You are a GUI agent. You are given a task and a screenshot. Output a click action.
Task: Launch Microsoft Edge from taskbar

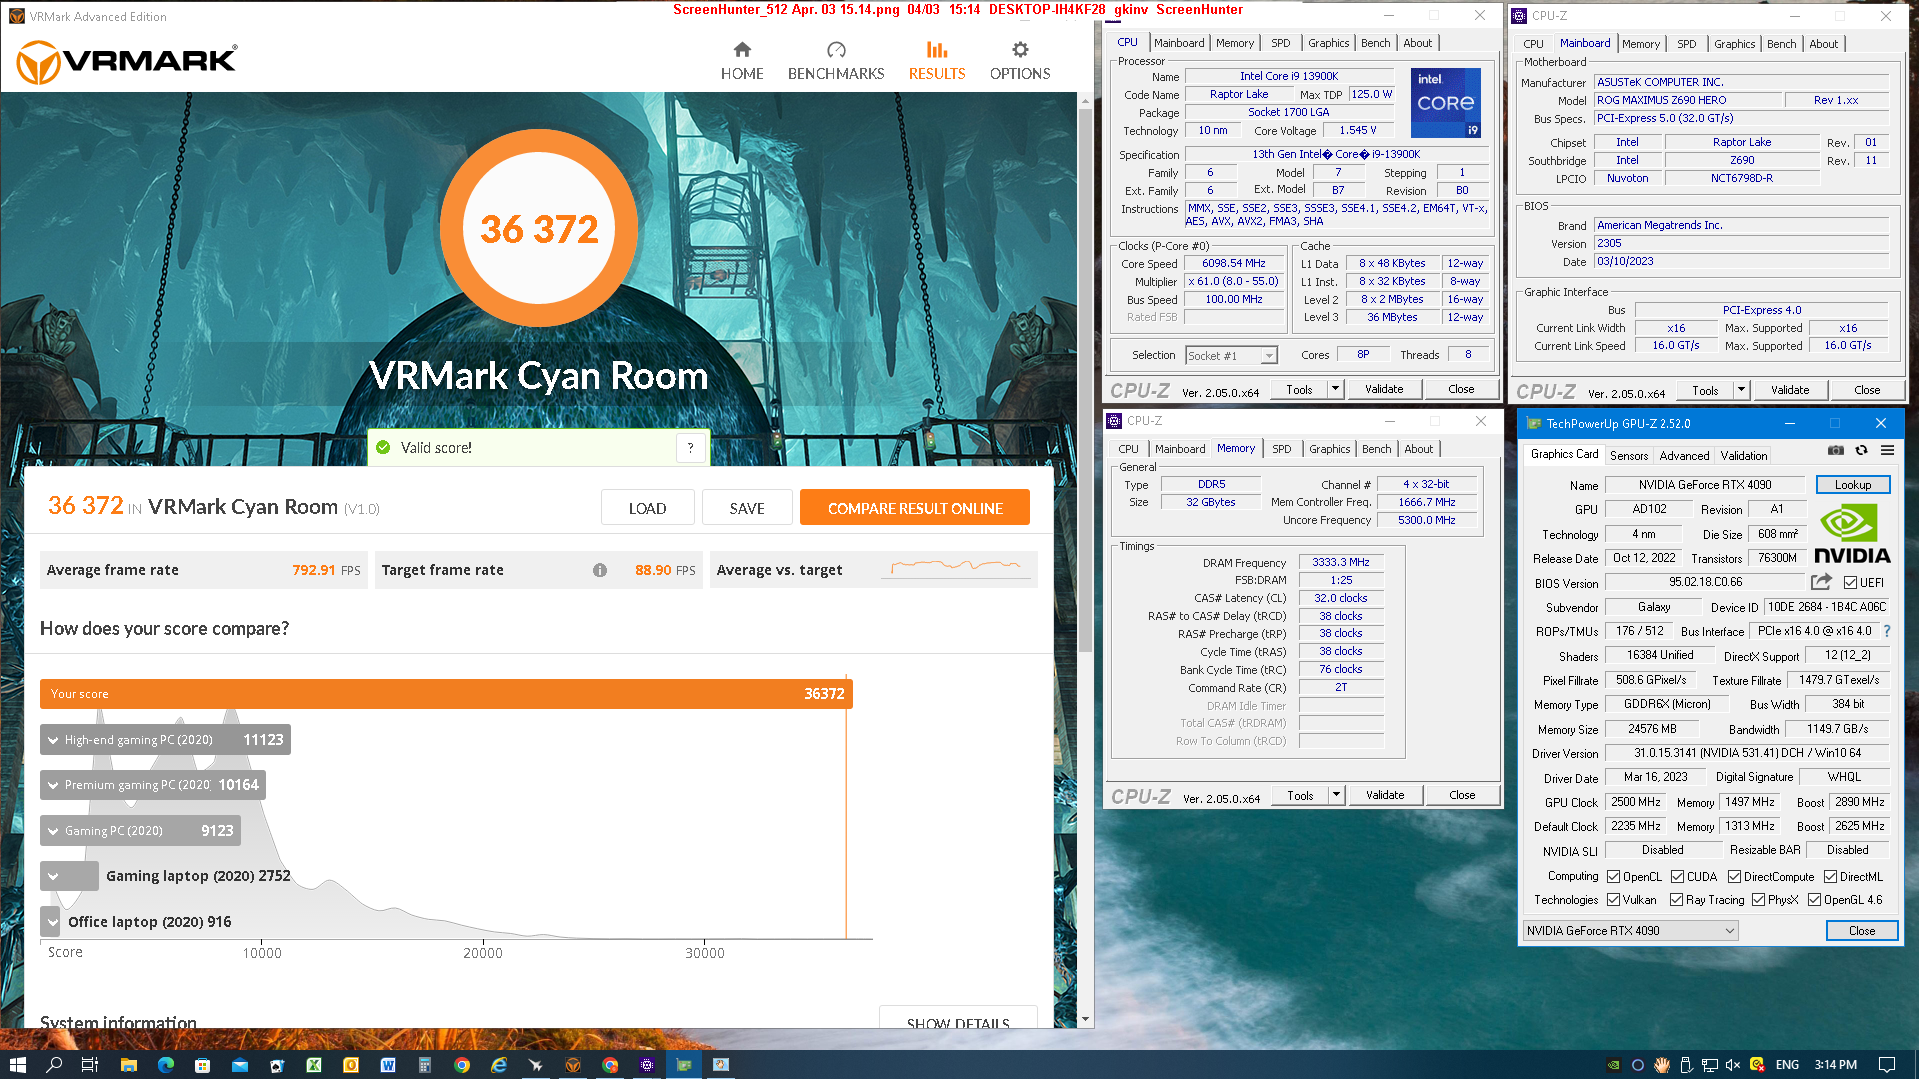165,1065
